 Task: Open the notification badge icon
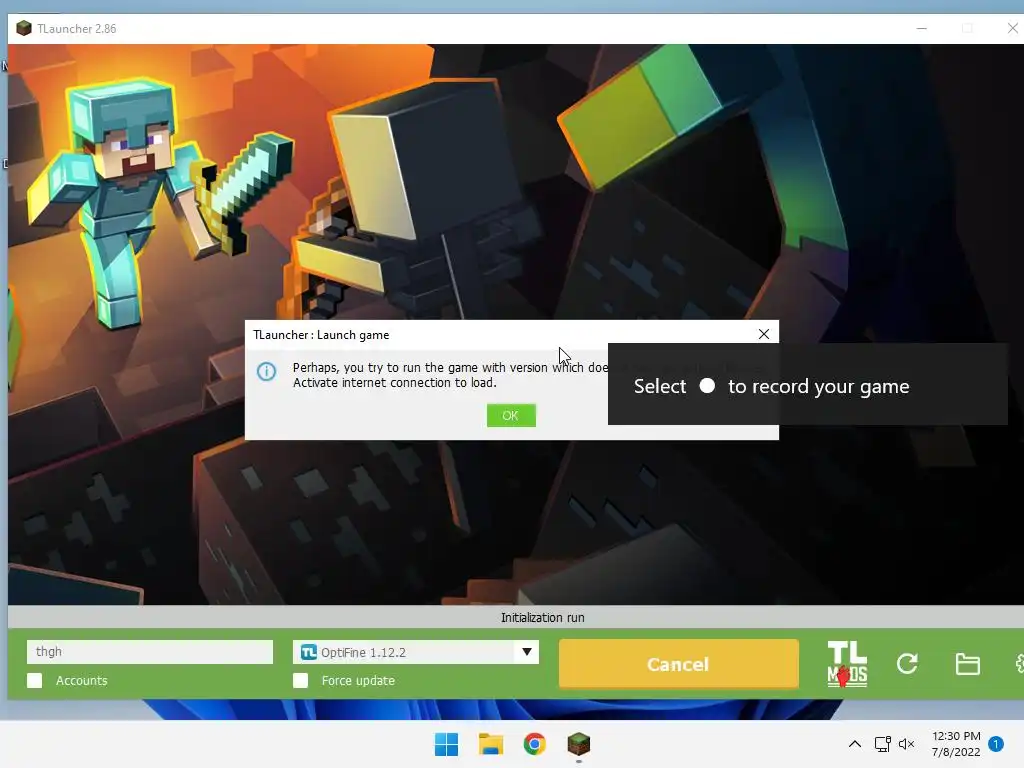pyautogui.click(x=996, y=744)
